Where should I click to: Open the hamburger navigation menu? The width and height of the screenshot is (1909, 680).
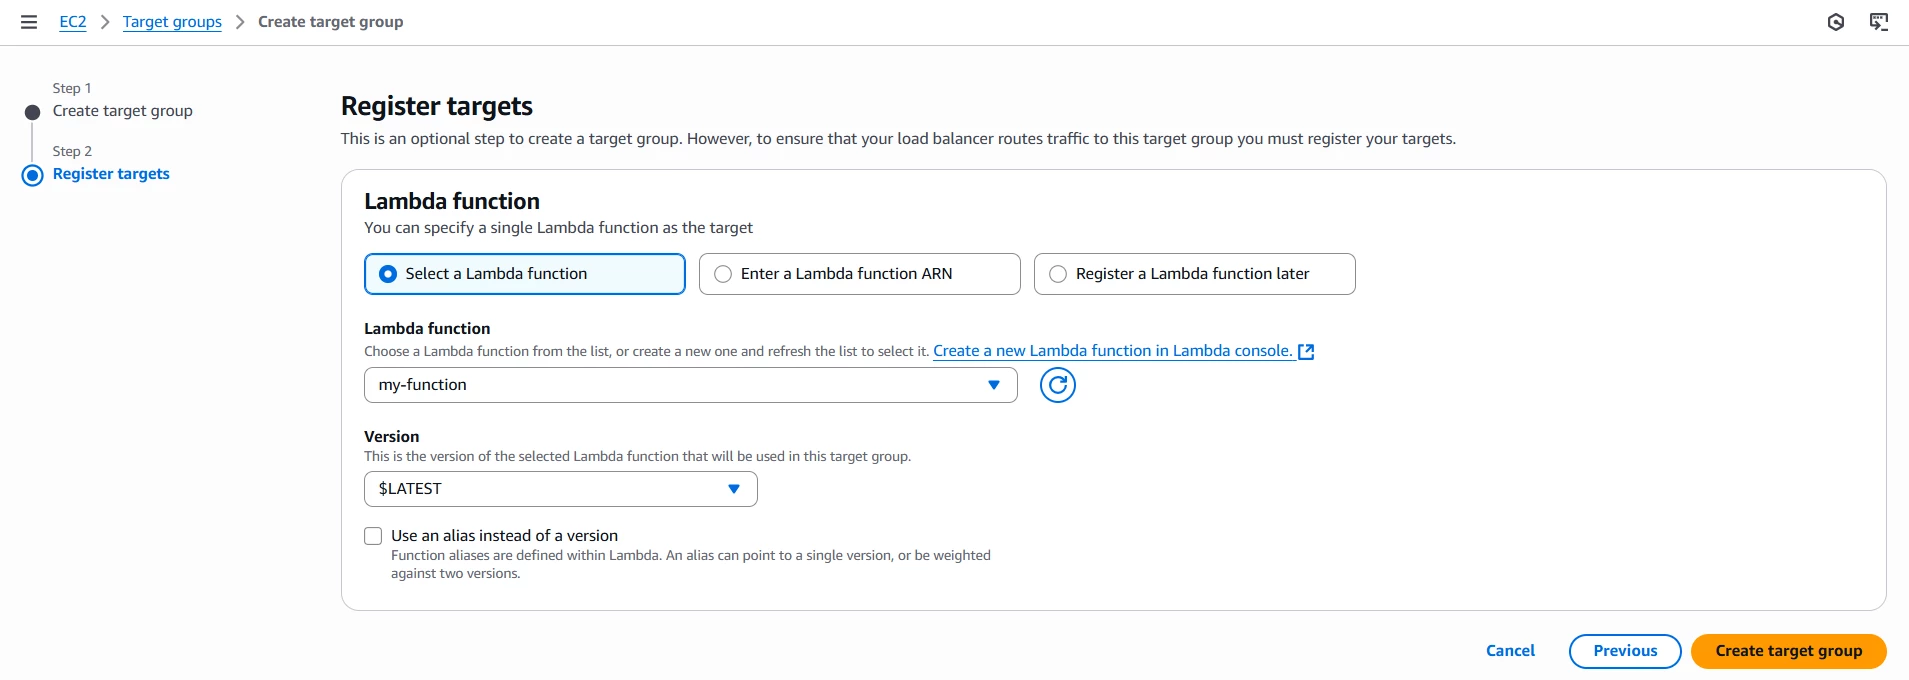click(29, 22)
